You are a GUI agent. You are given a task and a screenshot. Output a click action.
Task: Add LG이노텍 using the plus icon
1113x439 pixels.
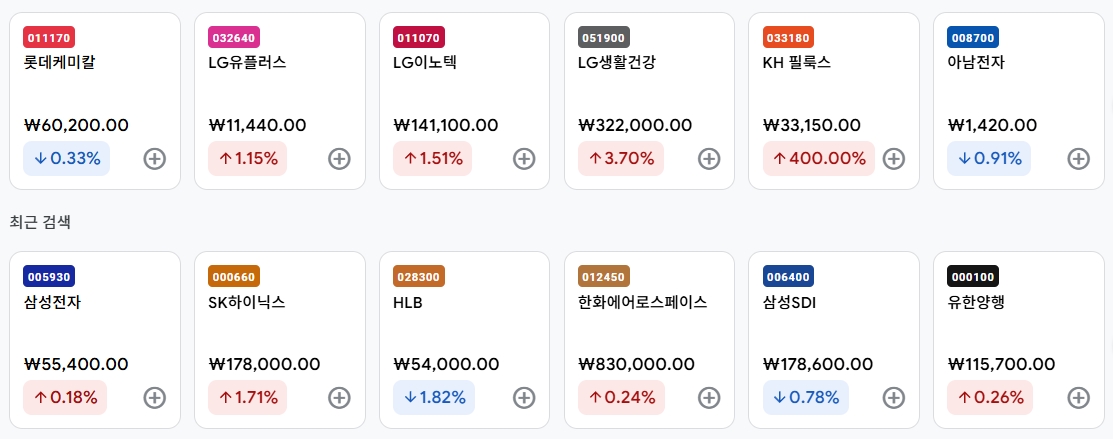point(524,158)
